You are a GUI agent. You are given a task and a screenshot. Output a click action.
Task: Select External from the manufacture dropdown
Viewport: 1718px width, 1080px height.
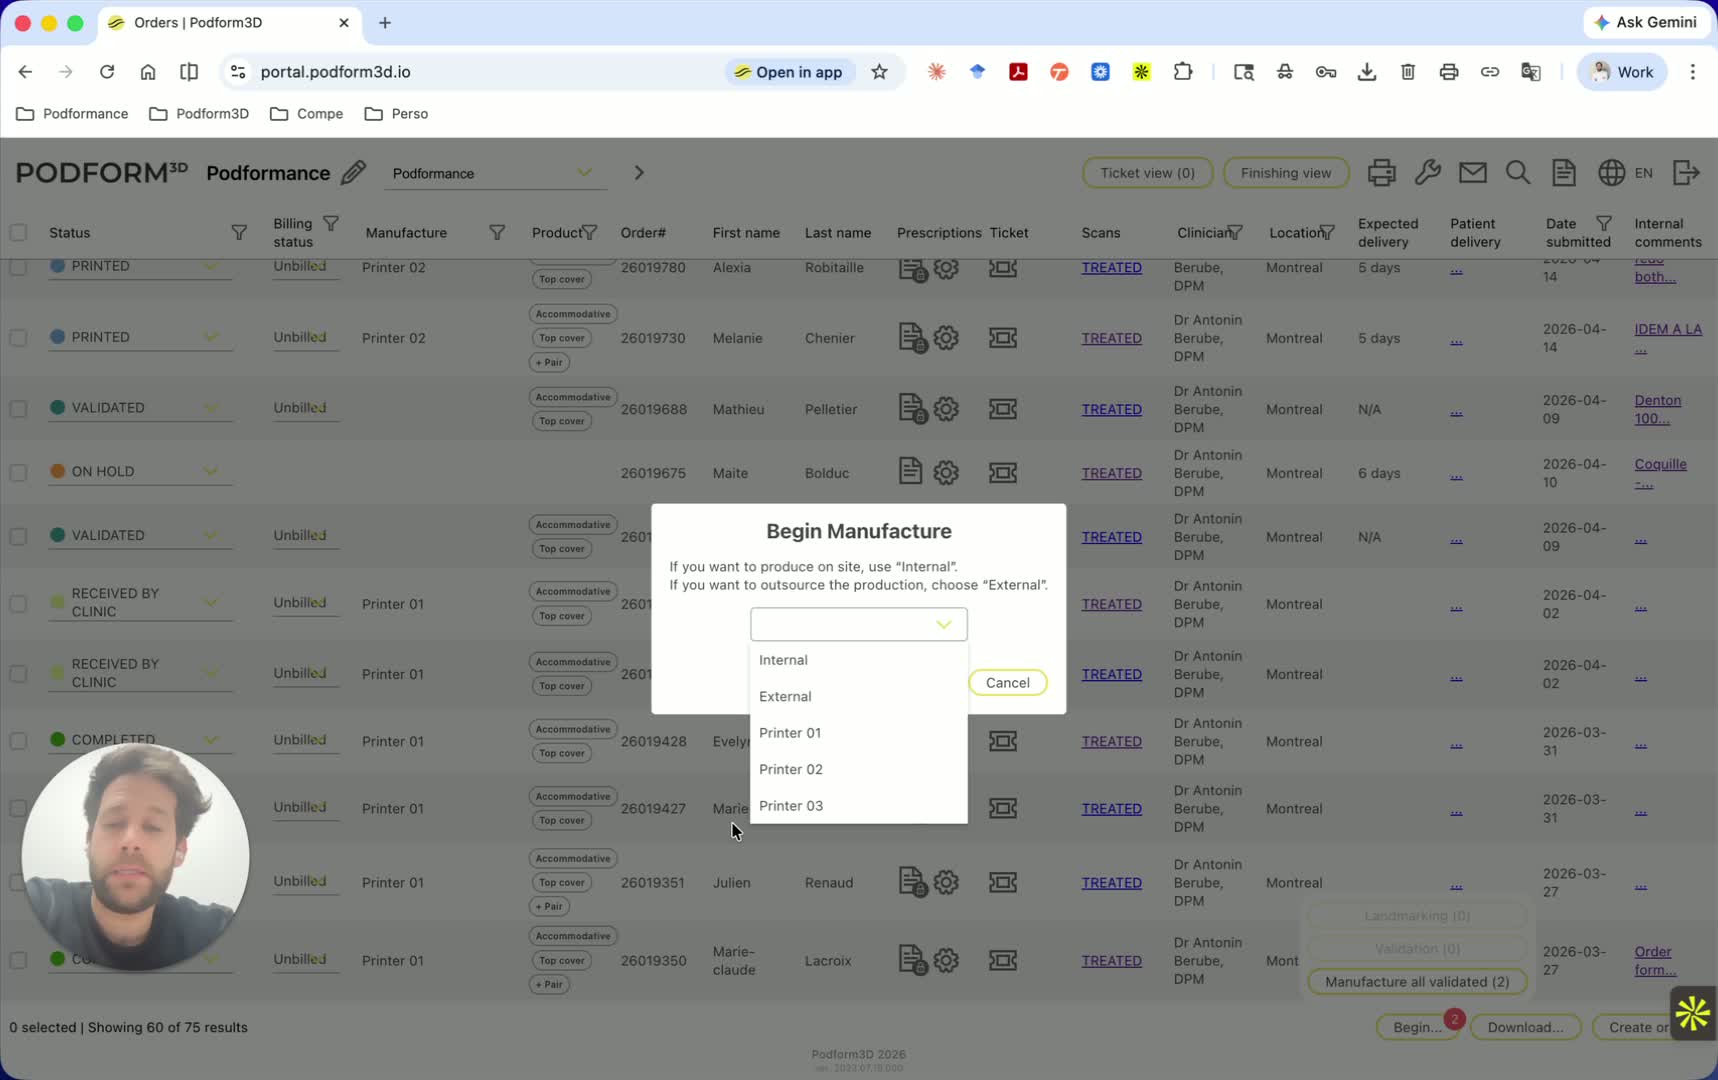coord(859,697)
